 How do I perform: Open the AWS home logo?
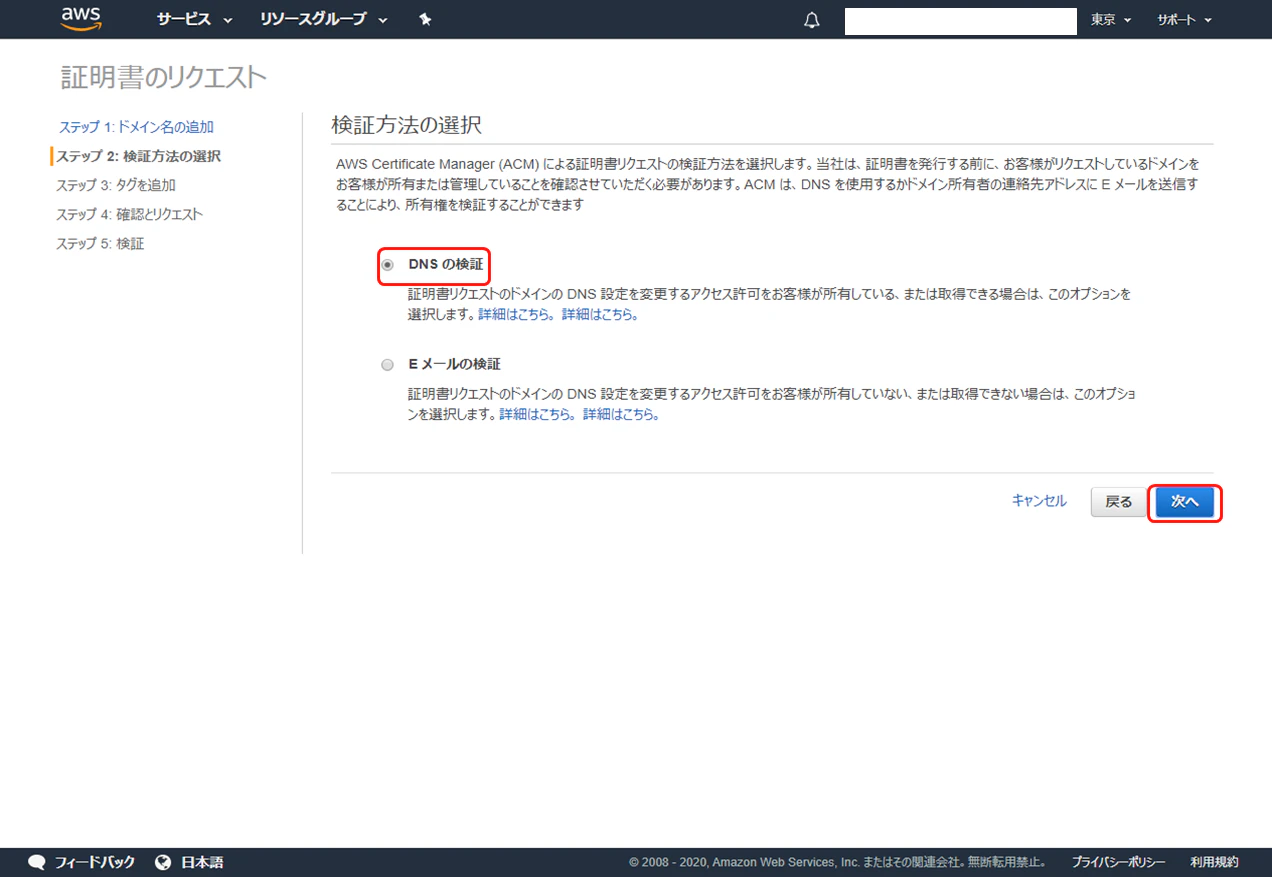[x=82, y=17]
